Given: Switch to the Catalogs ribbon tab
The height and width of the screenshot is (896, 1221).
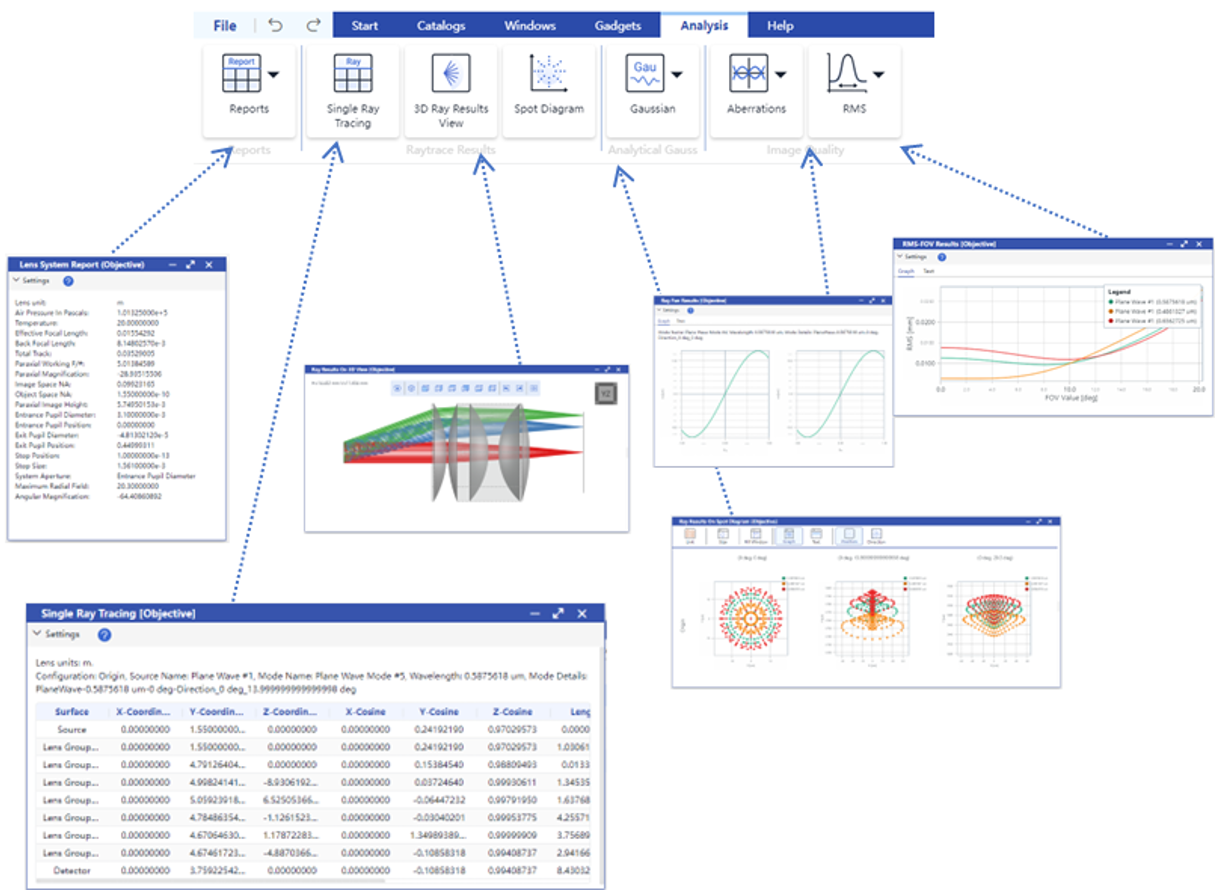Looking at the screenshot, I should (441, 25).
